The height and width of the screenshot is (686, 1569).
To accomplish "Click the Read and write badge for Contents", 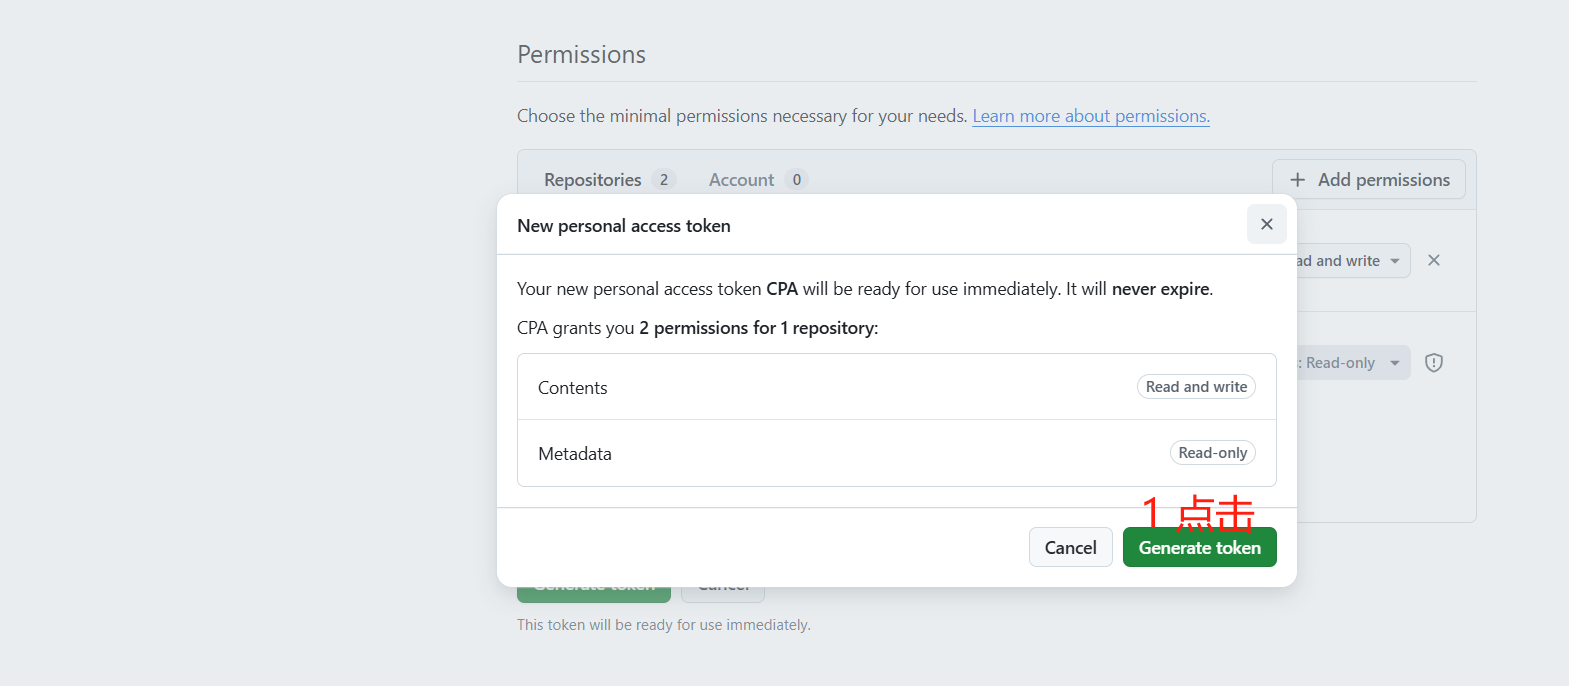I will pos(1196,387).
